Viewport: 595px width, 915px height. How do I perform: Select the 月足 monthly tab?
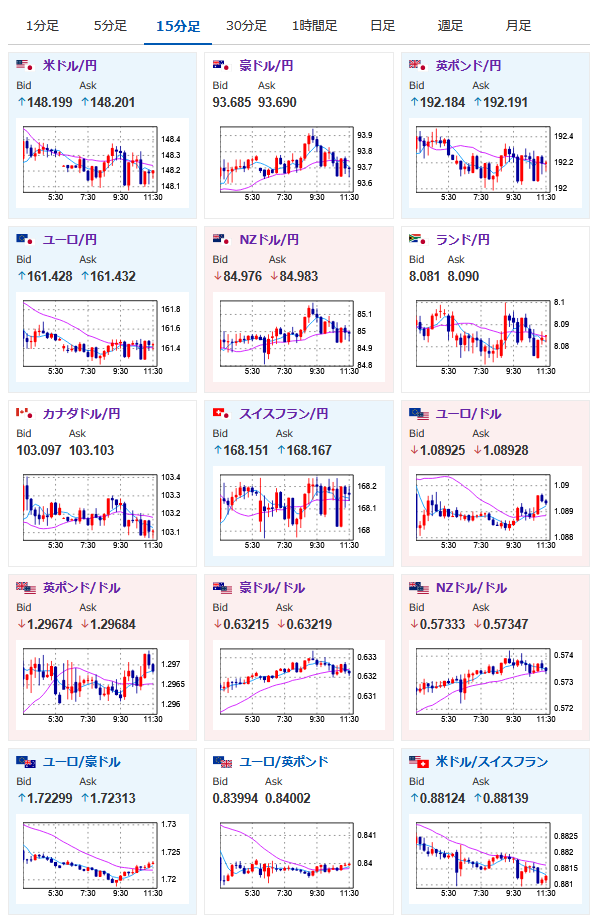(519, 26)
